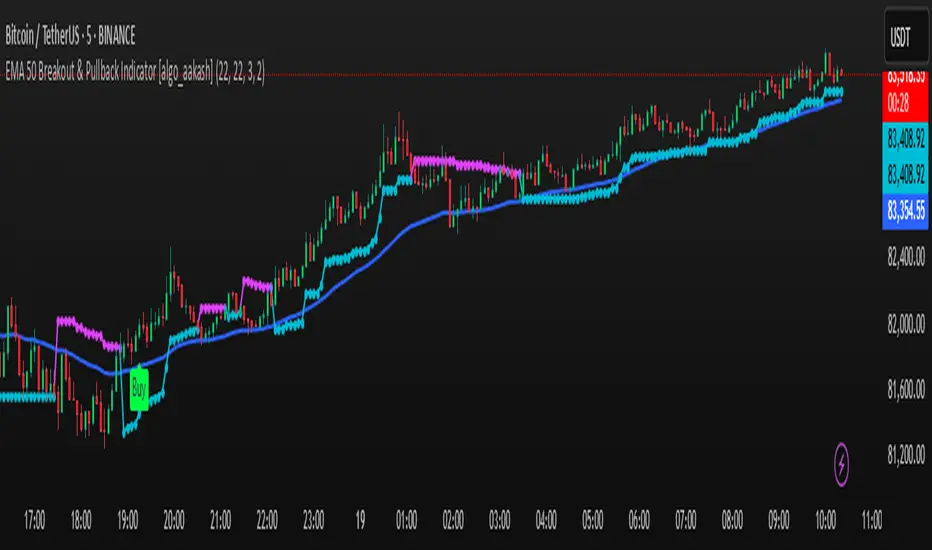Click the 20:00 time axis label
Screen dimensions: 932x550
point(174,520)
